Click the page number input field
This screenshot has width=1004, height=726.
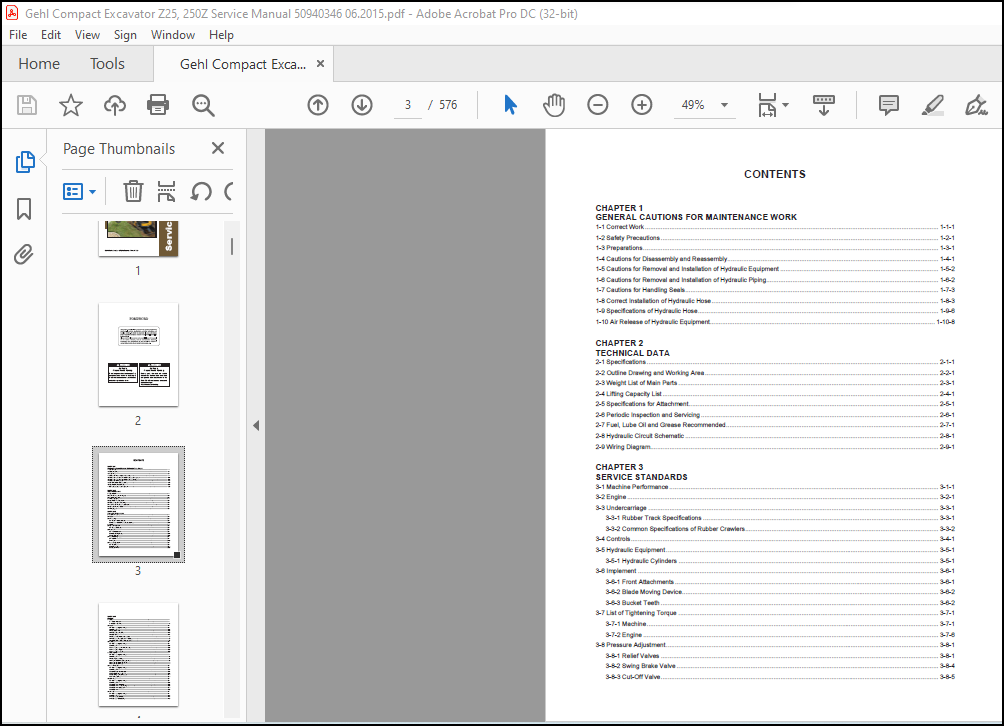pos(408,105)
